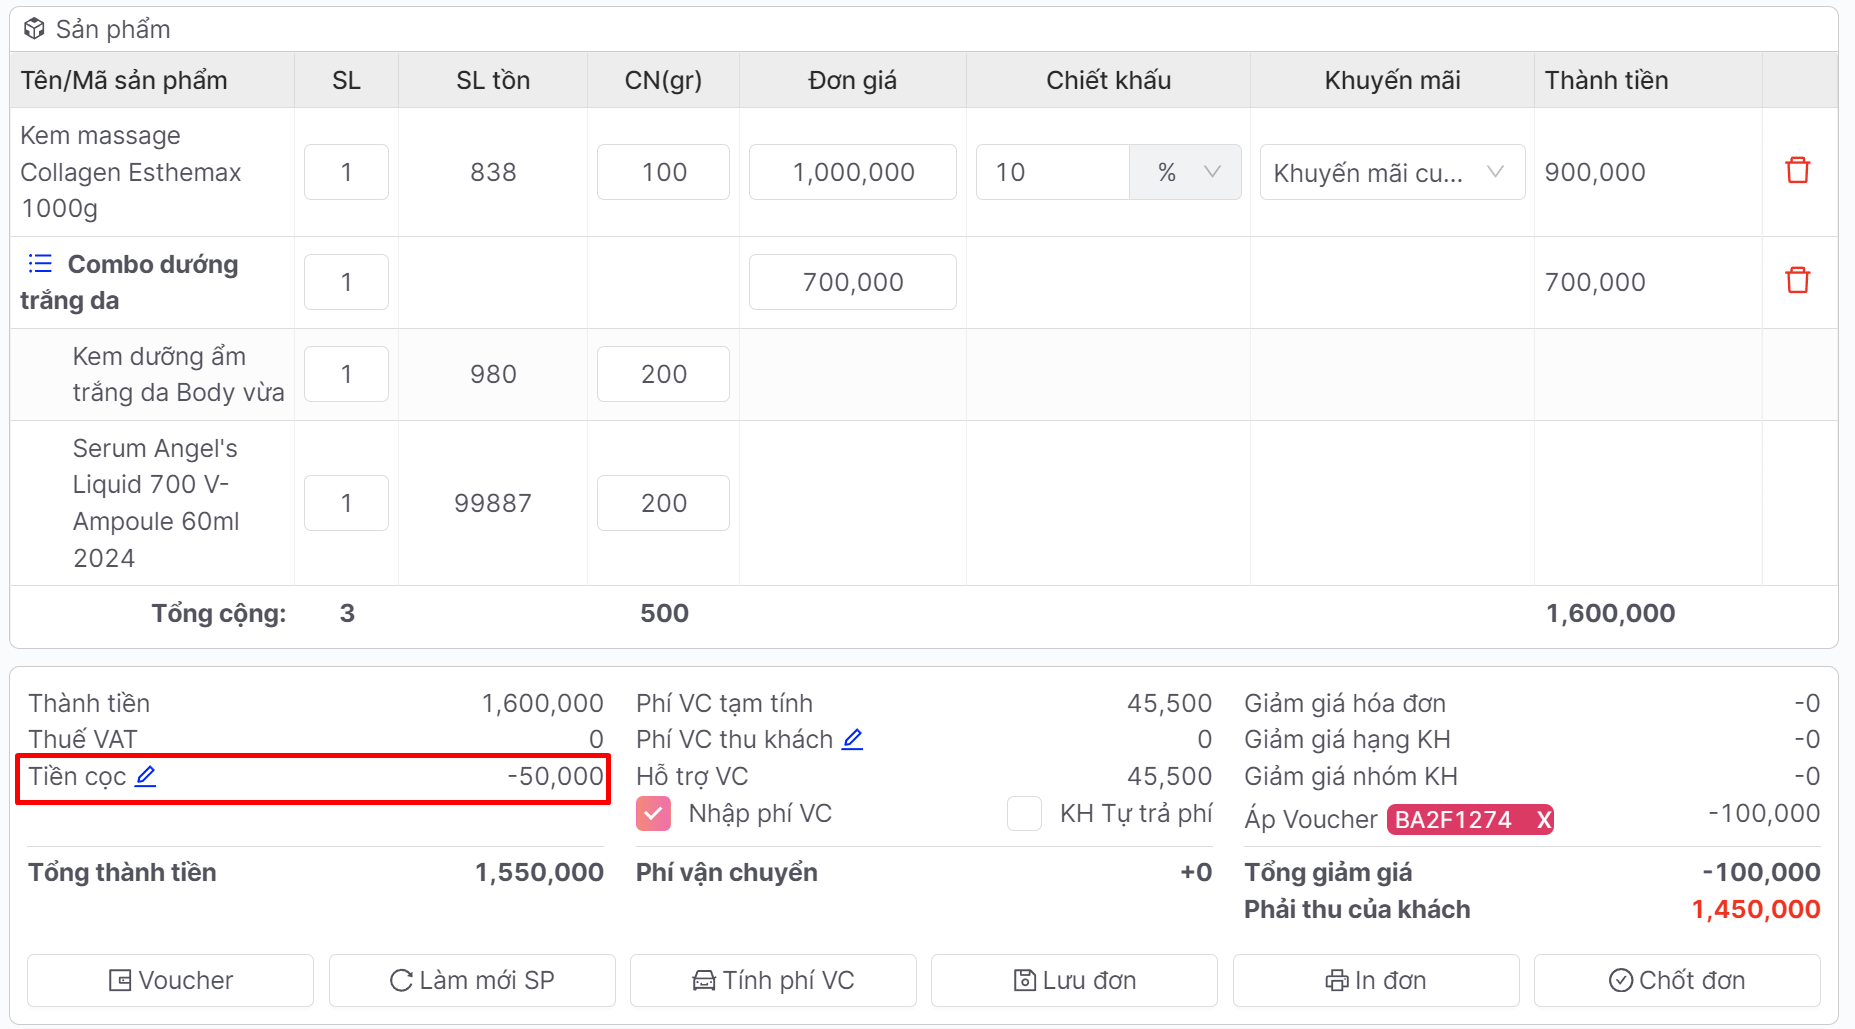Finalize the order with Chốt đơn

pyautogui.click(x=1676, y=980)
